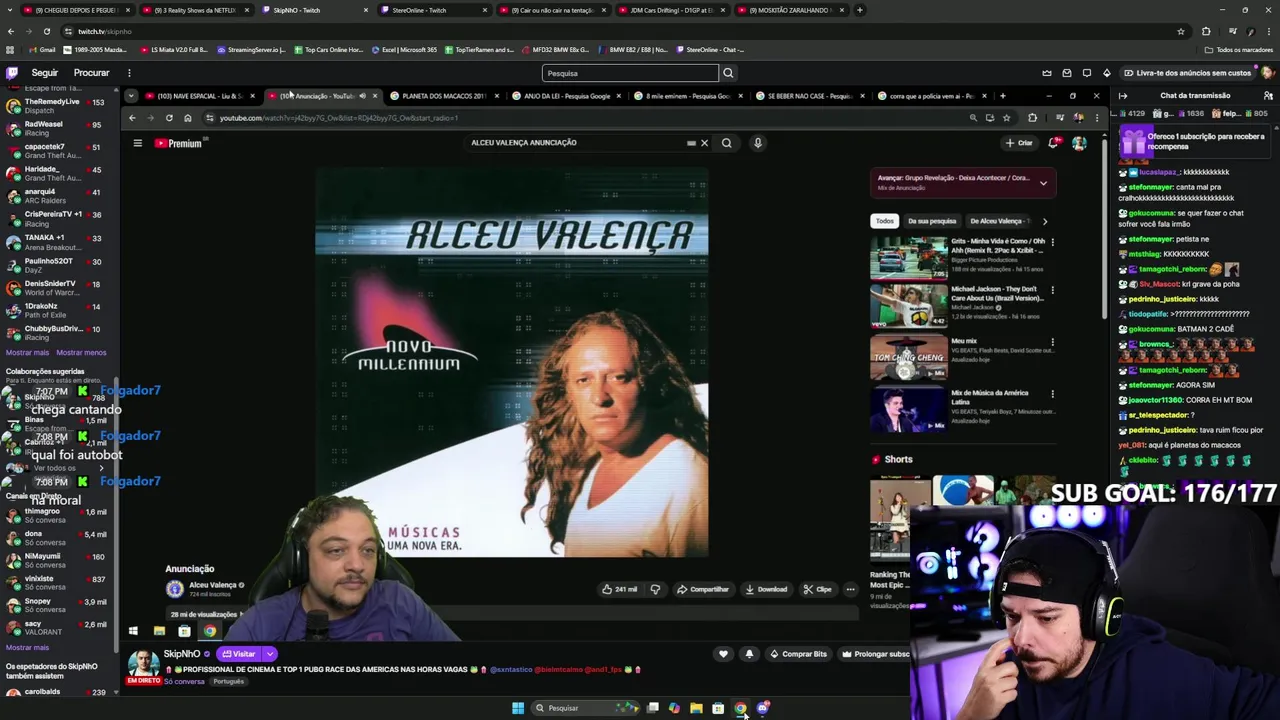Open the Twitch home logo
Screen dimensions: 1280x720
tap(12, 73)
